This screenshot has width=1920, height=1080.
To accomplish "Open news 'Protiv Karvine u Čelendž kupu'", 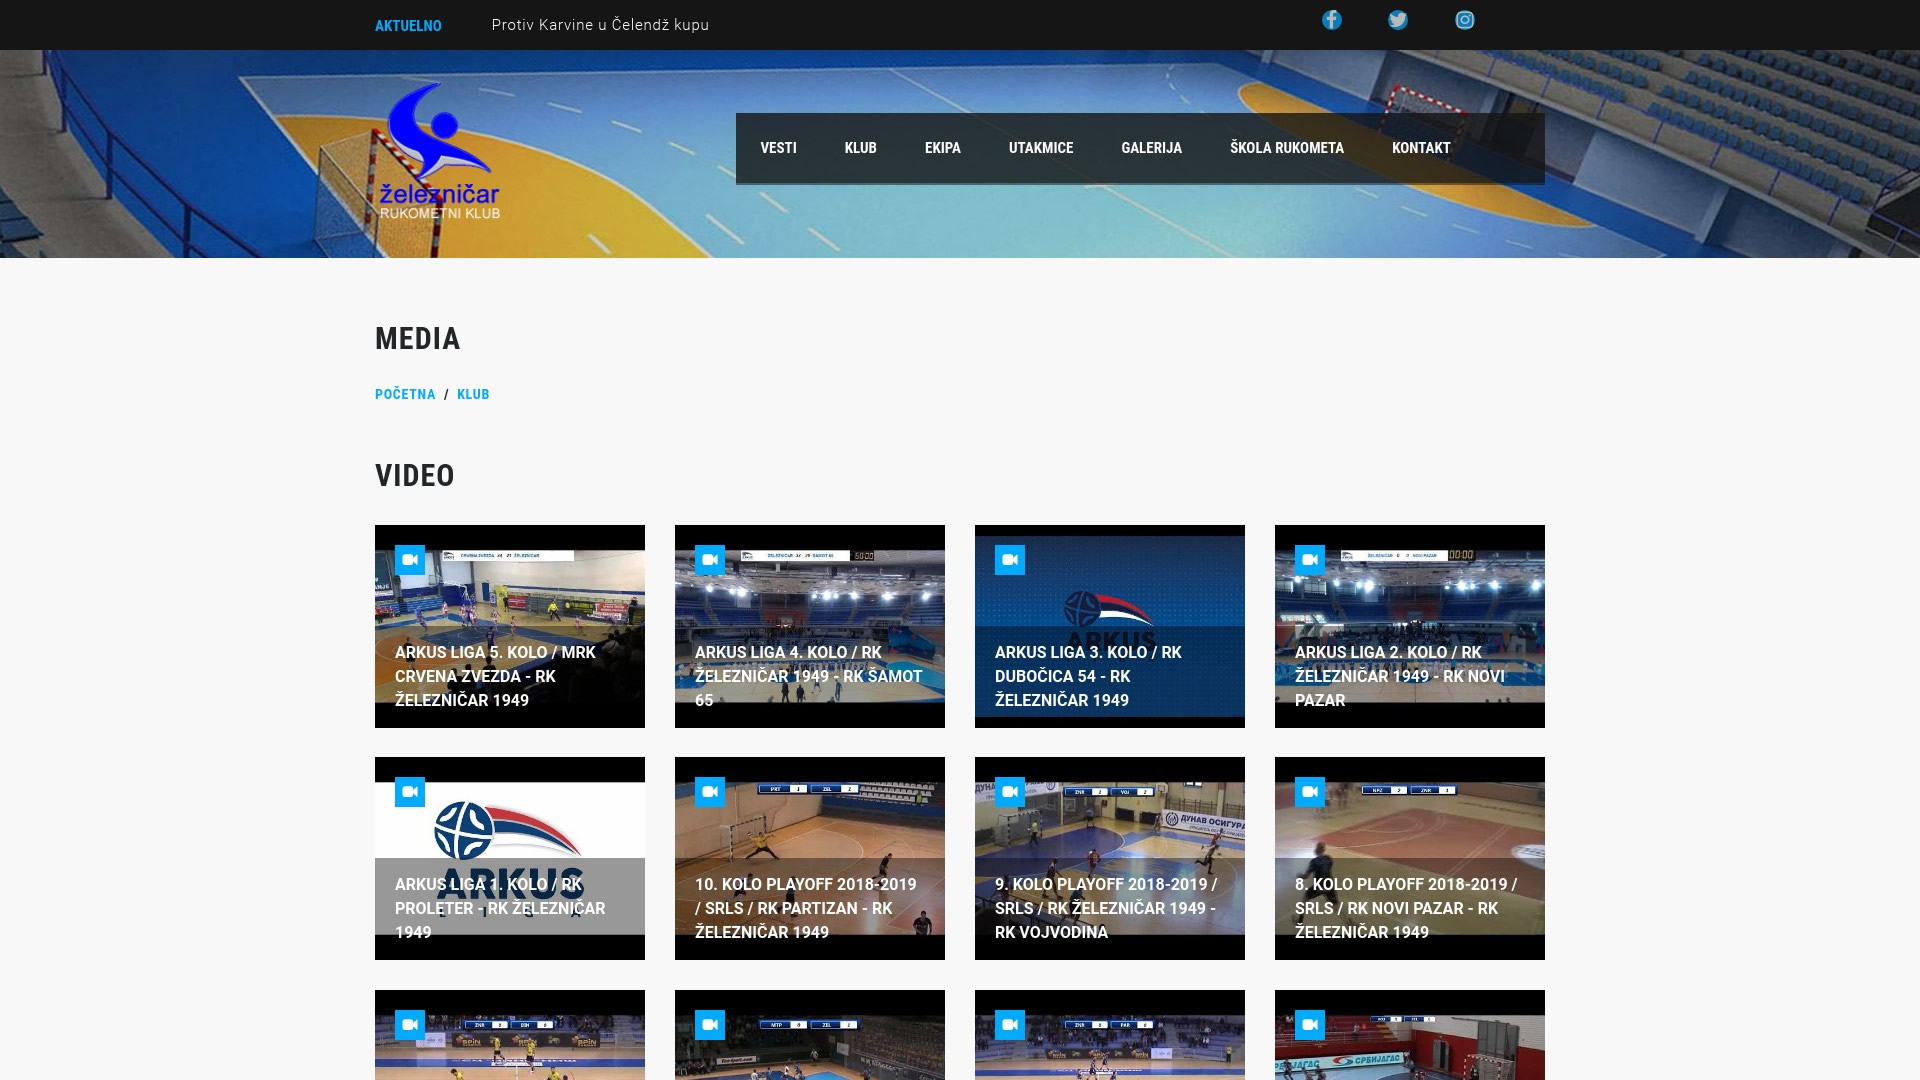I will 600,25.
